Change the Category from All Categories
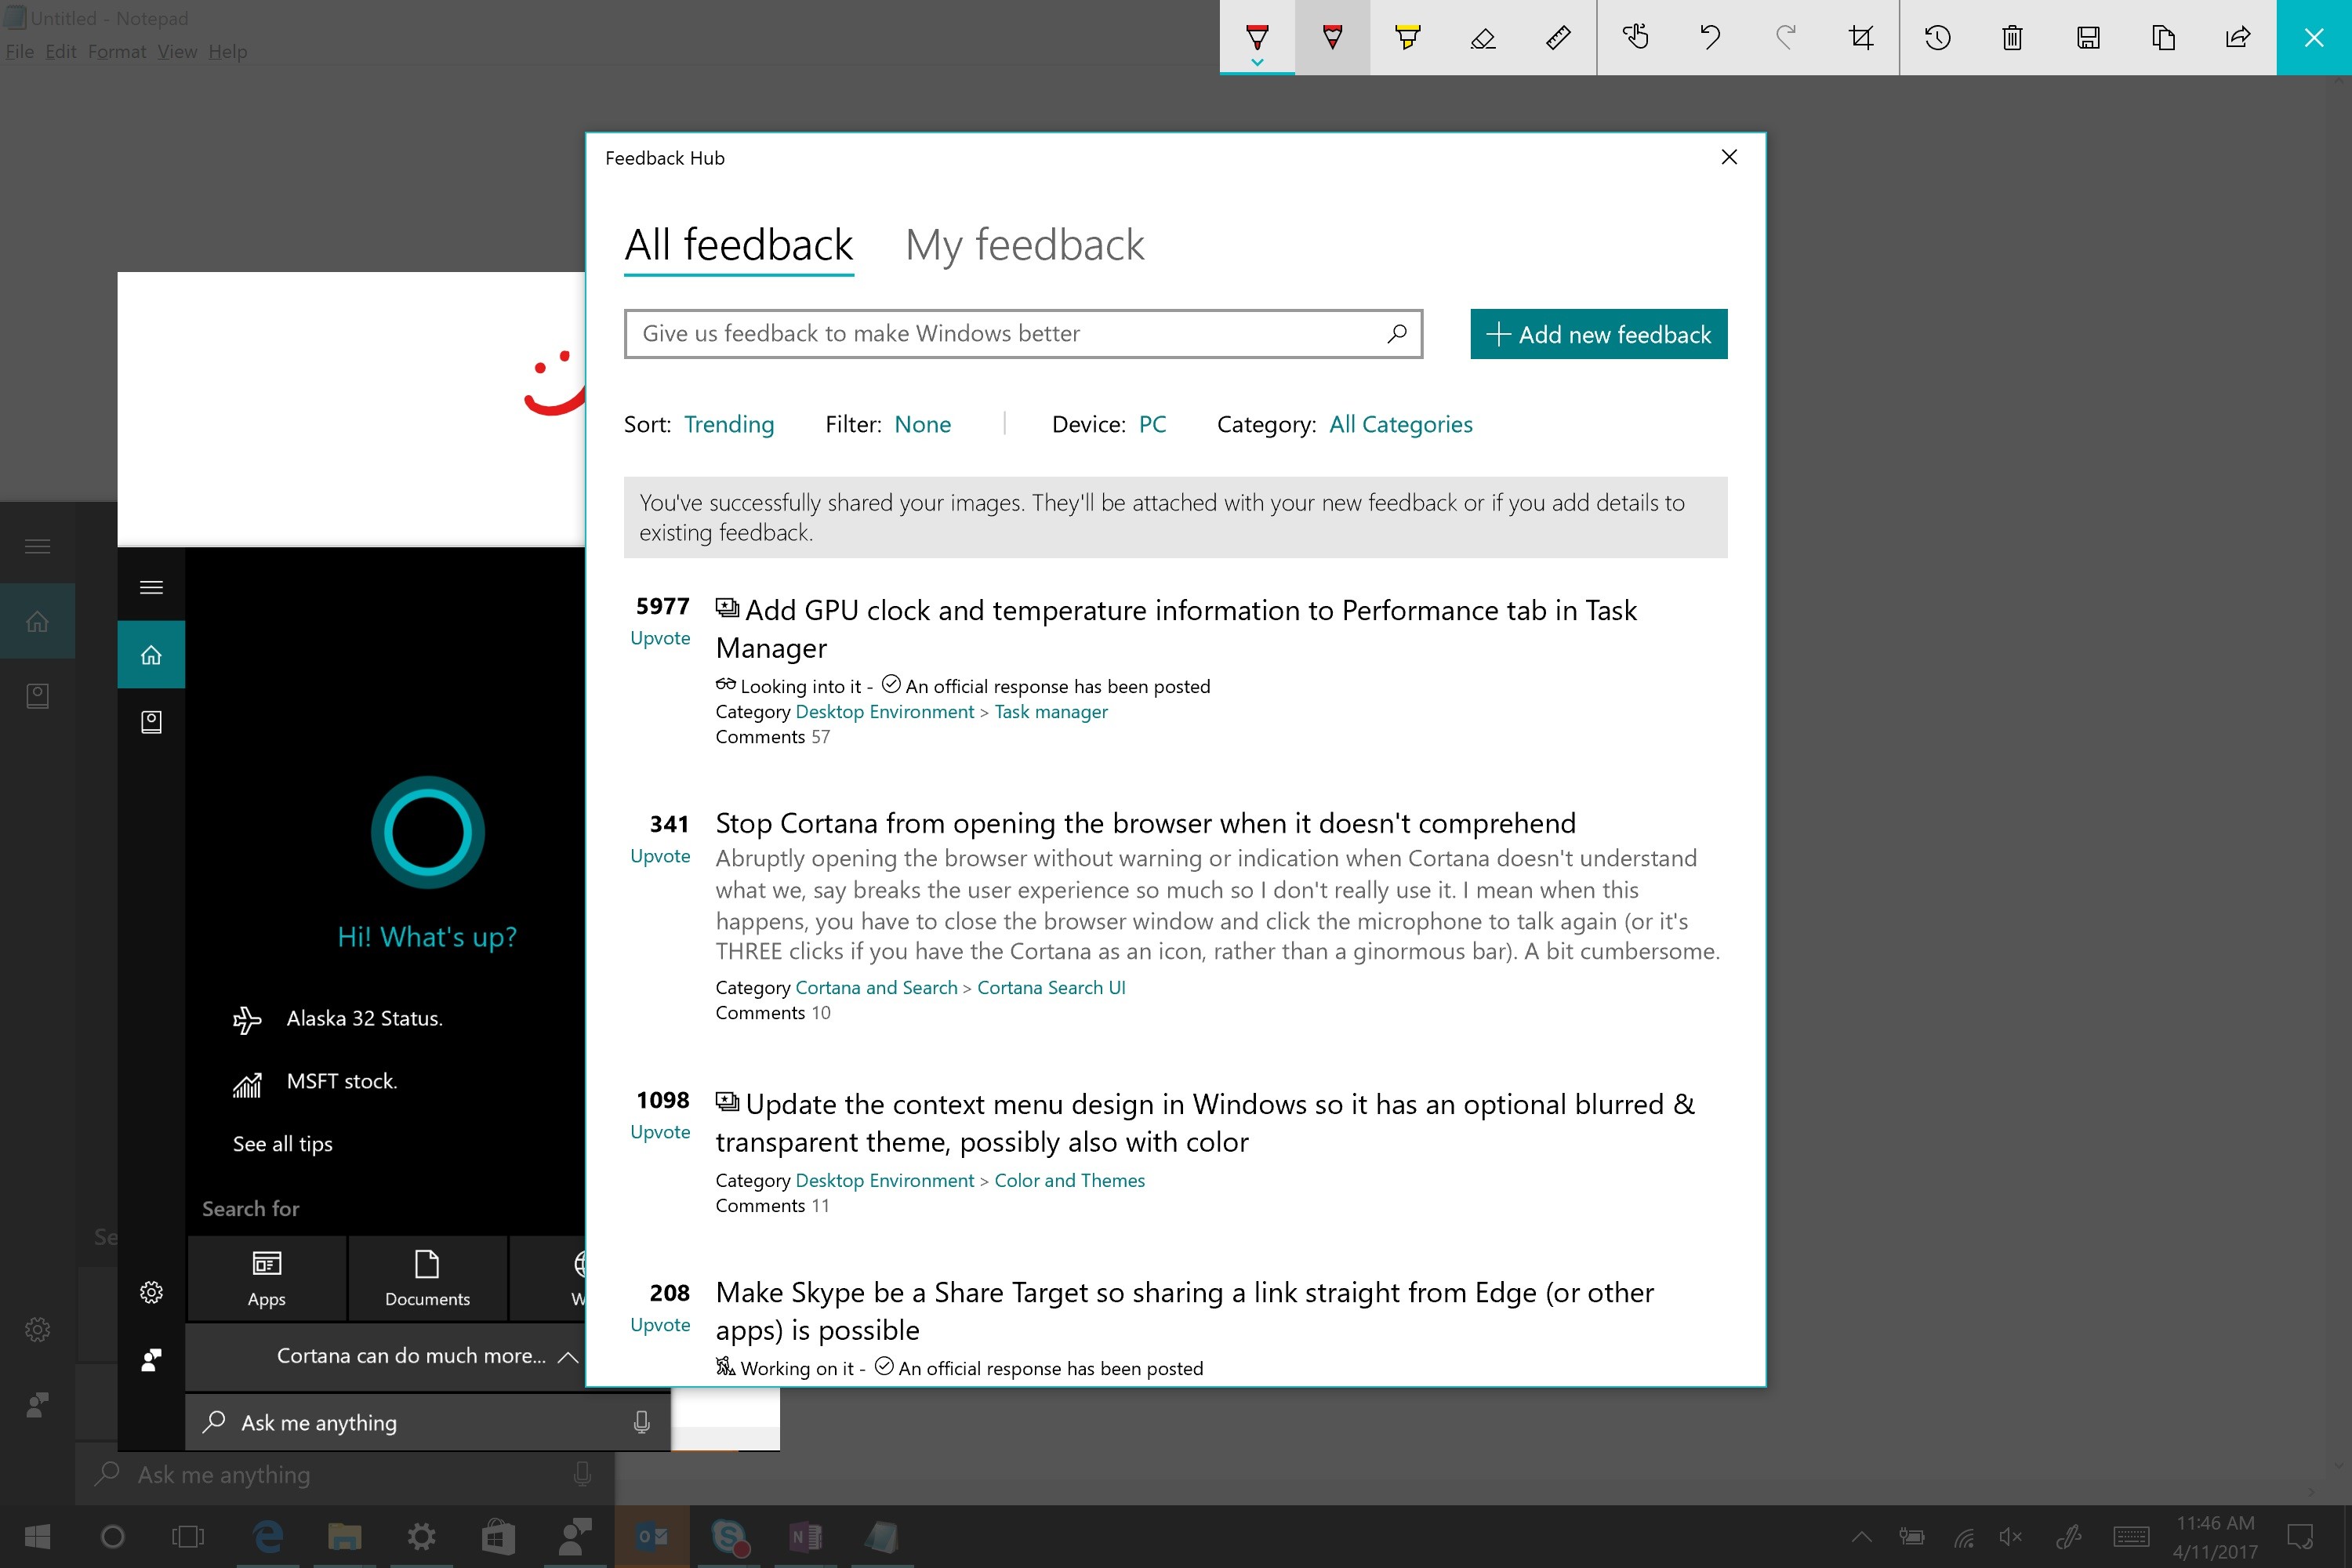 coord(1400,424)
